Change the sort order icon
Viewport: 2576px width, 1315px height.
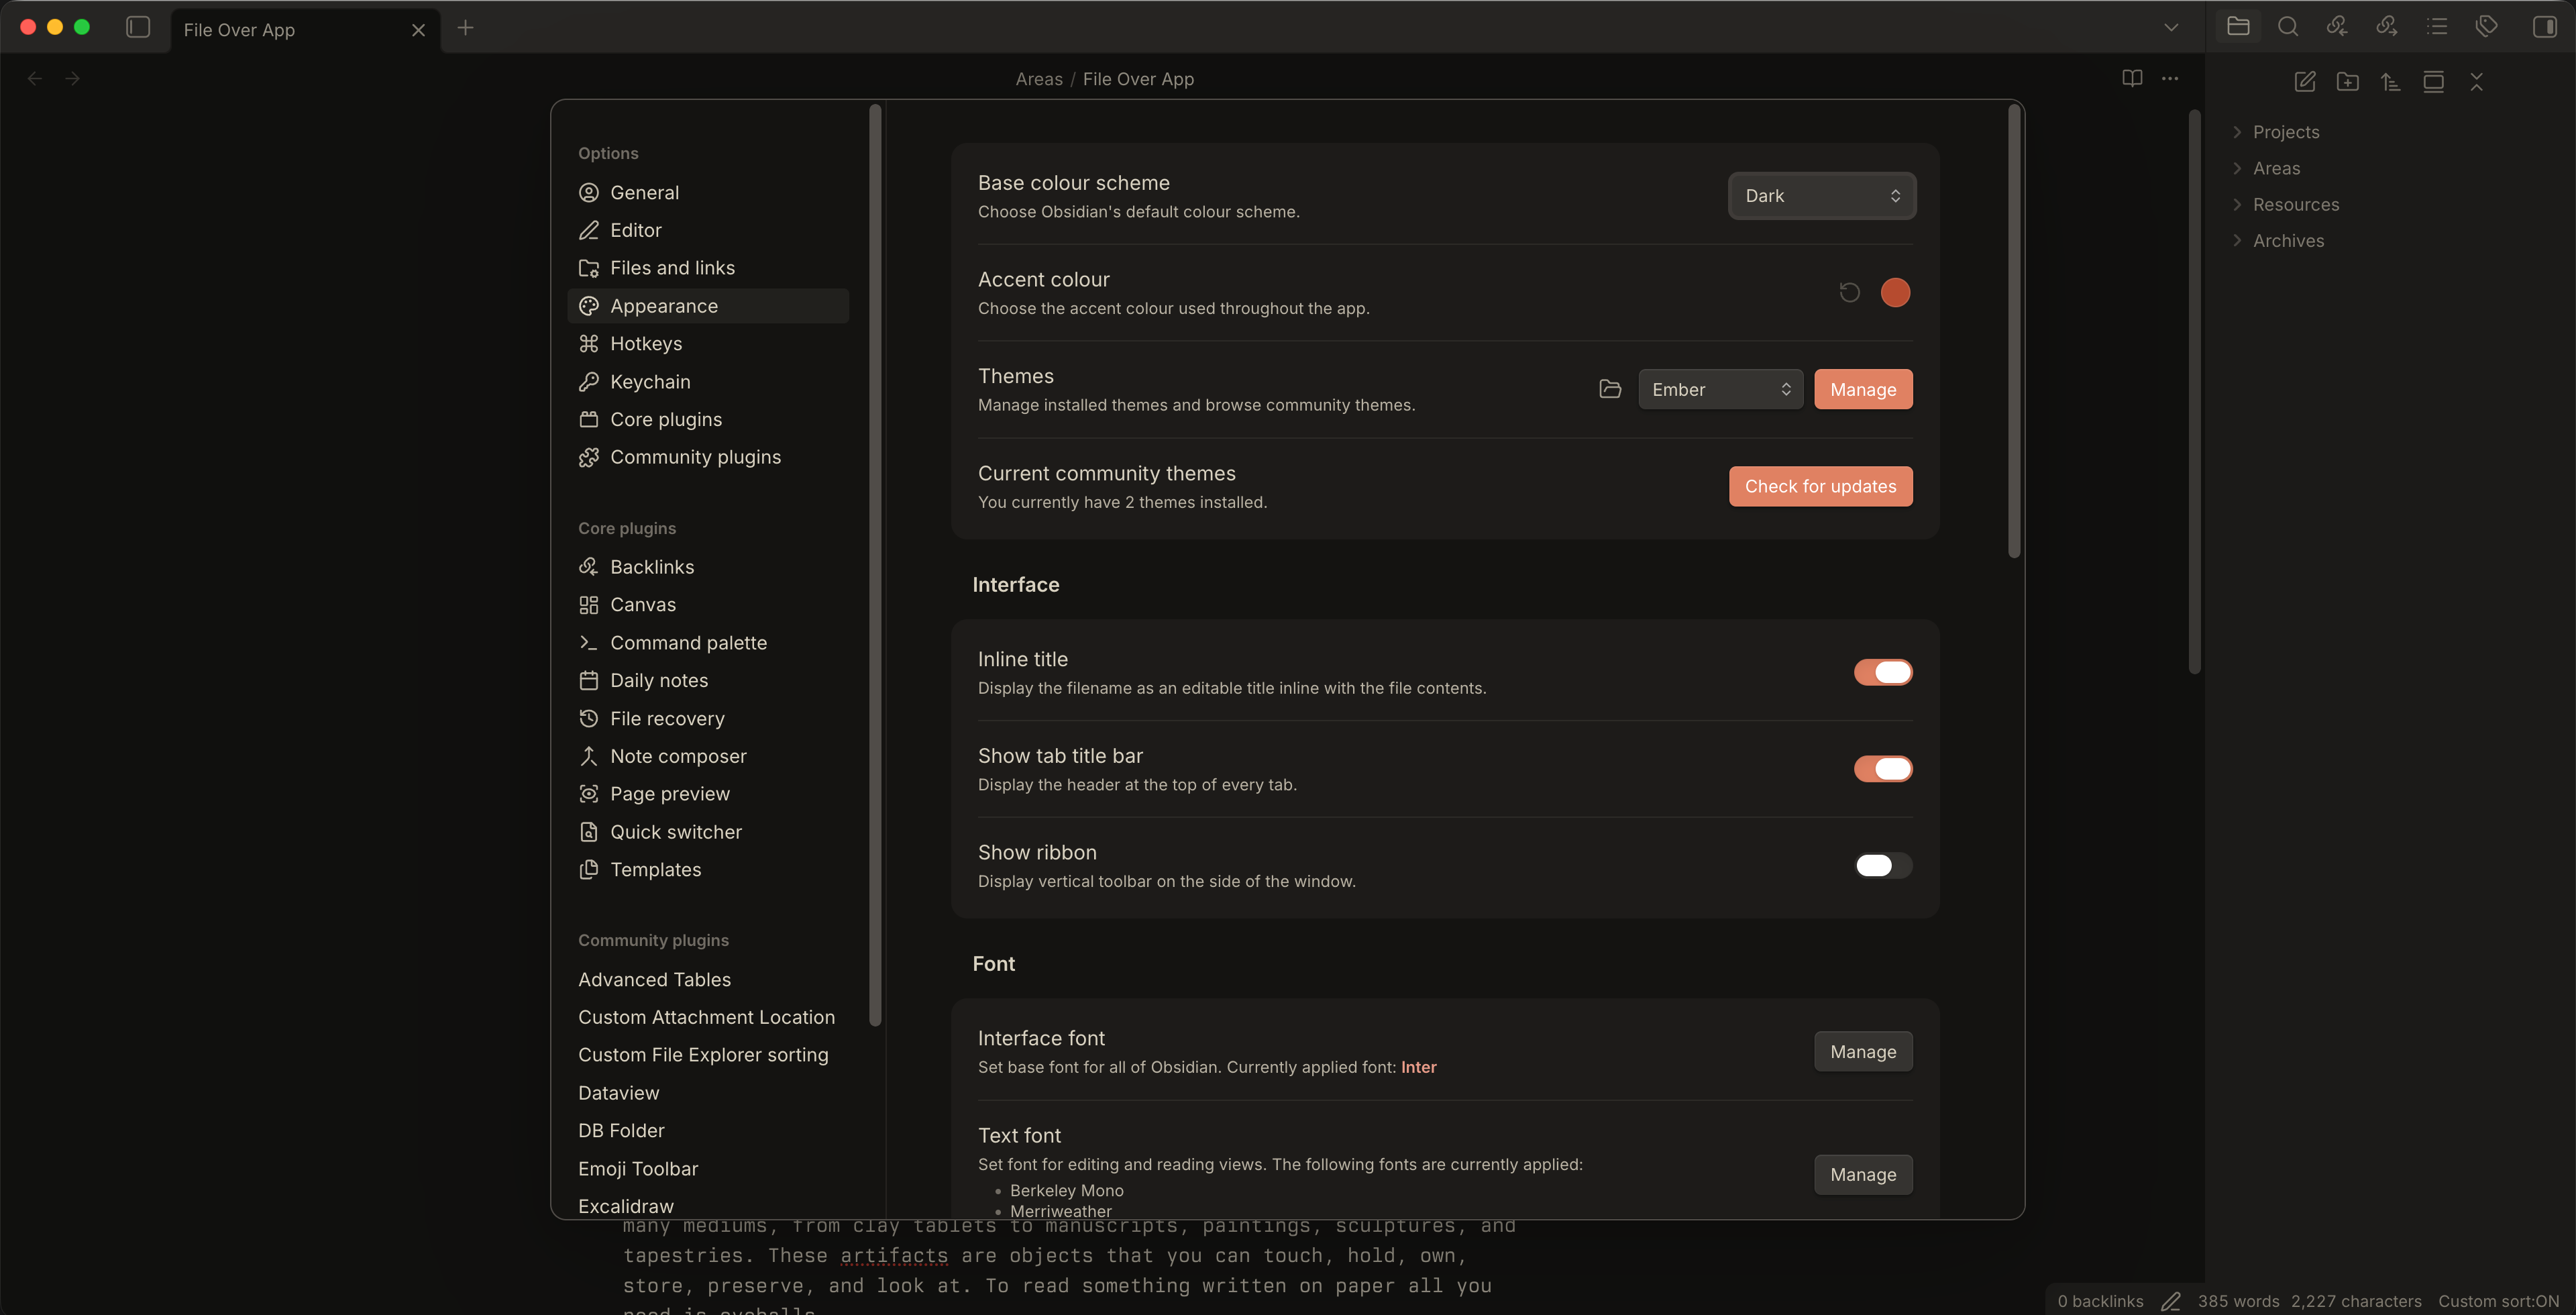[2391, 82]
